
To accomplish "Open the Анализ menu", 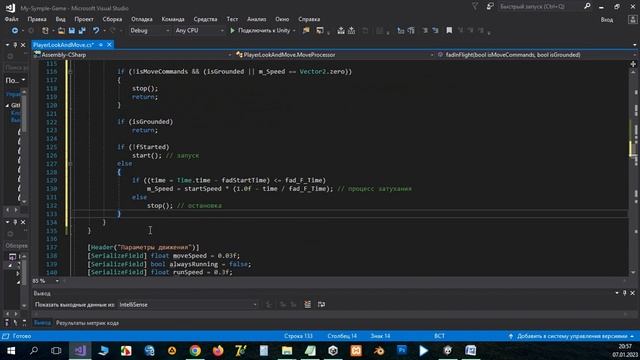I will point(257,19).
